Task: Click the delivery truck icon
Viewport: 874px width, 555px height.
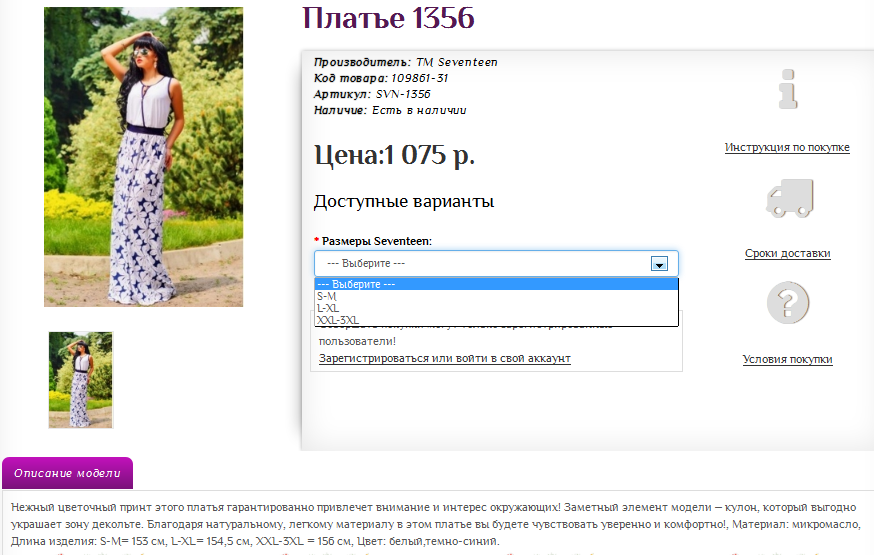Action: [x=789, y=198]
